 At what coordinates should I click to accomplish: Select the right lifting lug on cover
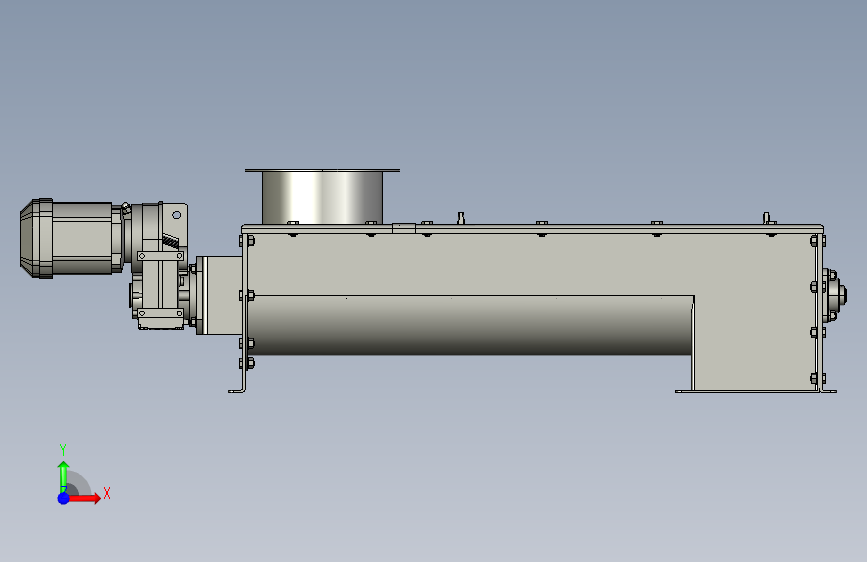[x=766, y=218]
